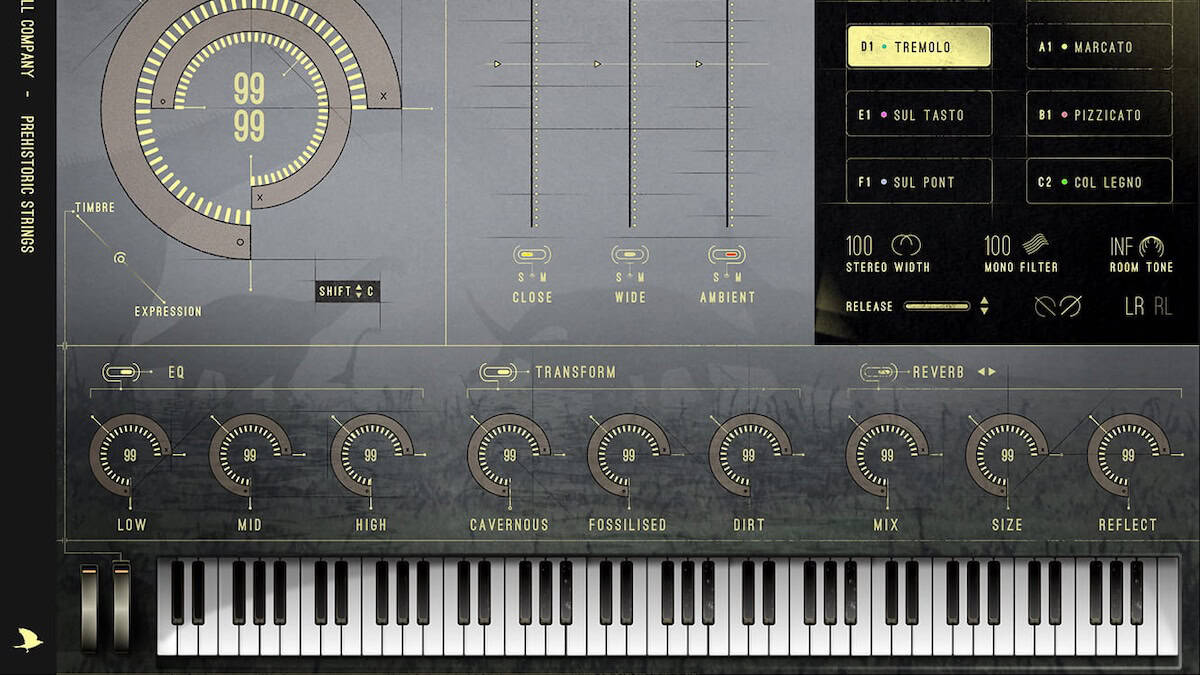Click the X marker on the outer ring
1200x675 pixels.
tap(383, 96)
